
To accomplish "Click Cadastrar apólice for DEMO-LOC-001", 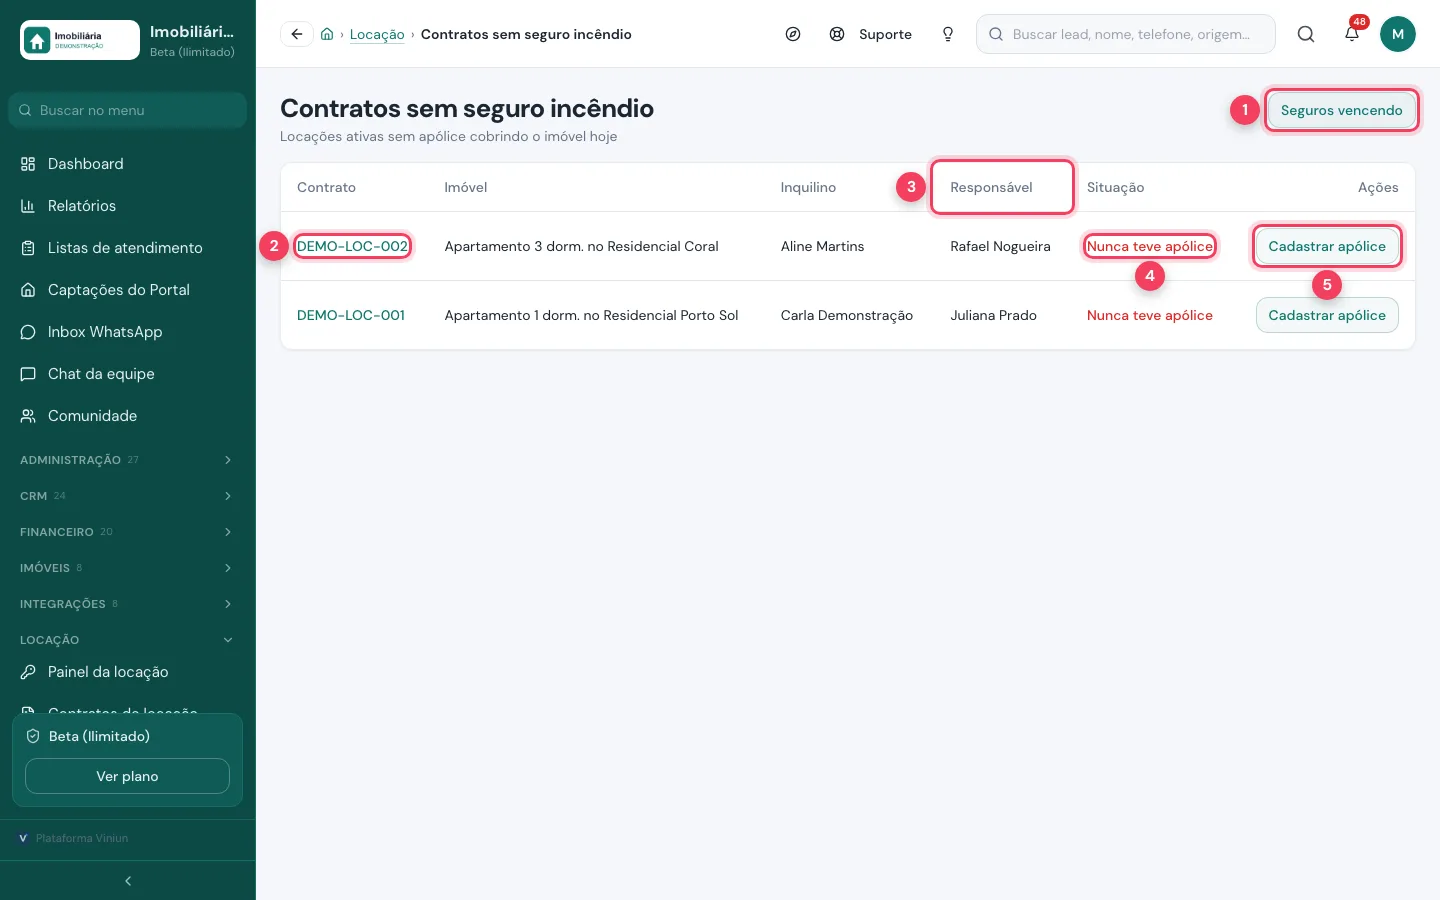I will 1327,315.
